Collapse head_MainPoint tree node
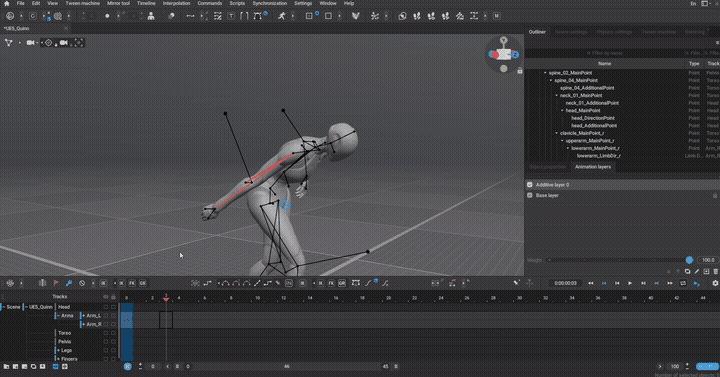Image resolution: width=720 pixels, height=377 pixels. (x=562, y=111)
